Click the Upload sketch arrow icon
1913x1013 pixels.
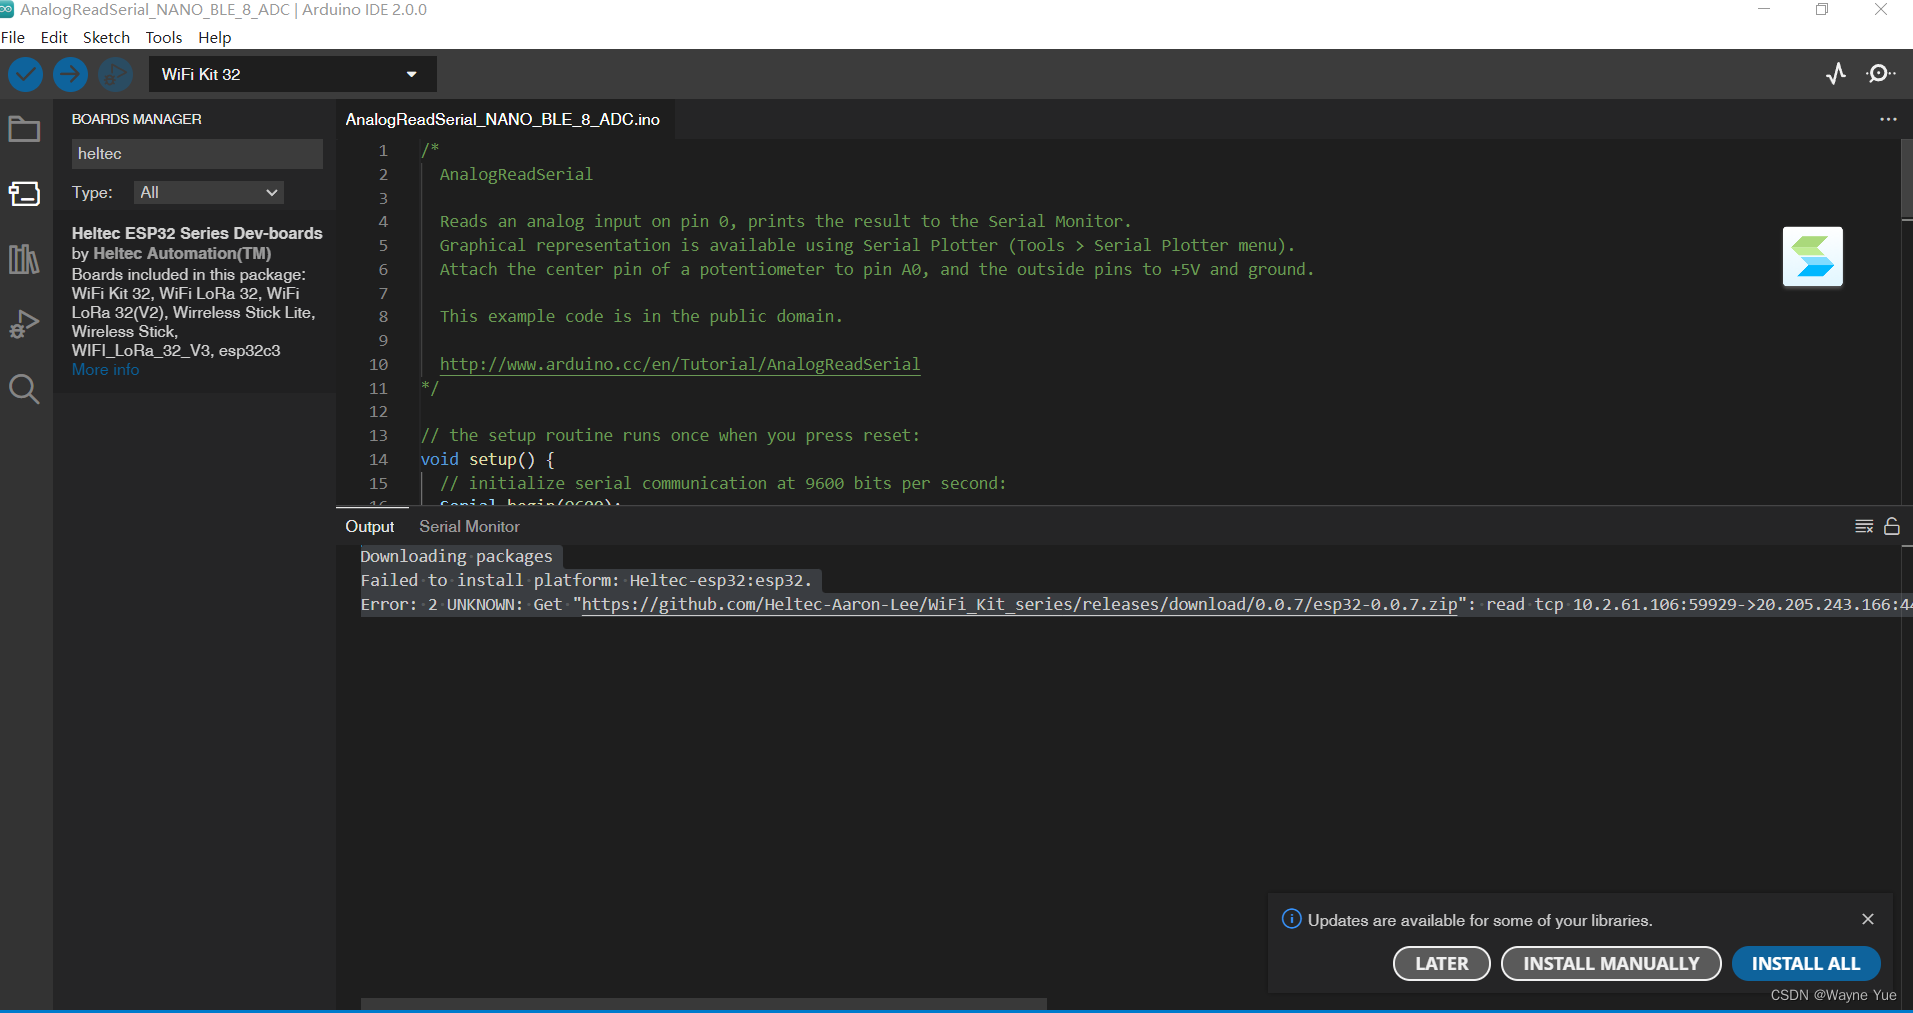point(70,74)
